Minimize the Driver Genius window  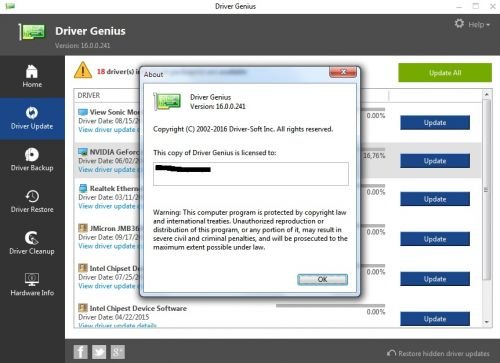click(x=459, y=6)
